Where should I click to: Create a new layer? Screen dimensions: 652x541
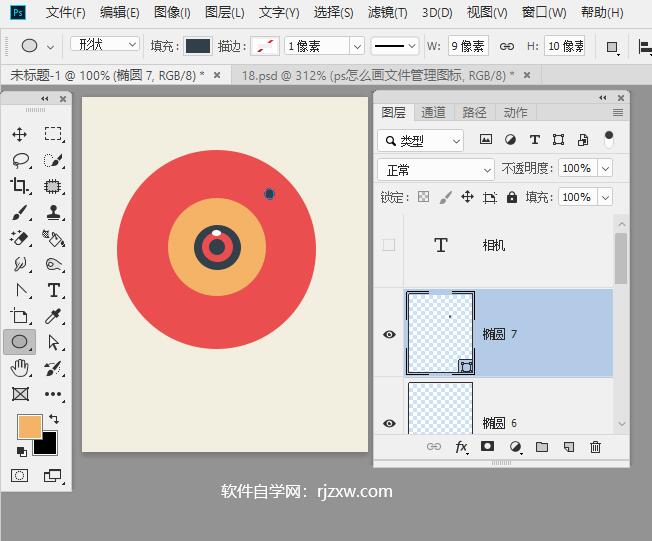[569, 447]
